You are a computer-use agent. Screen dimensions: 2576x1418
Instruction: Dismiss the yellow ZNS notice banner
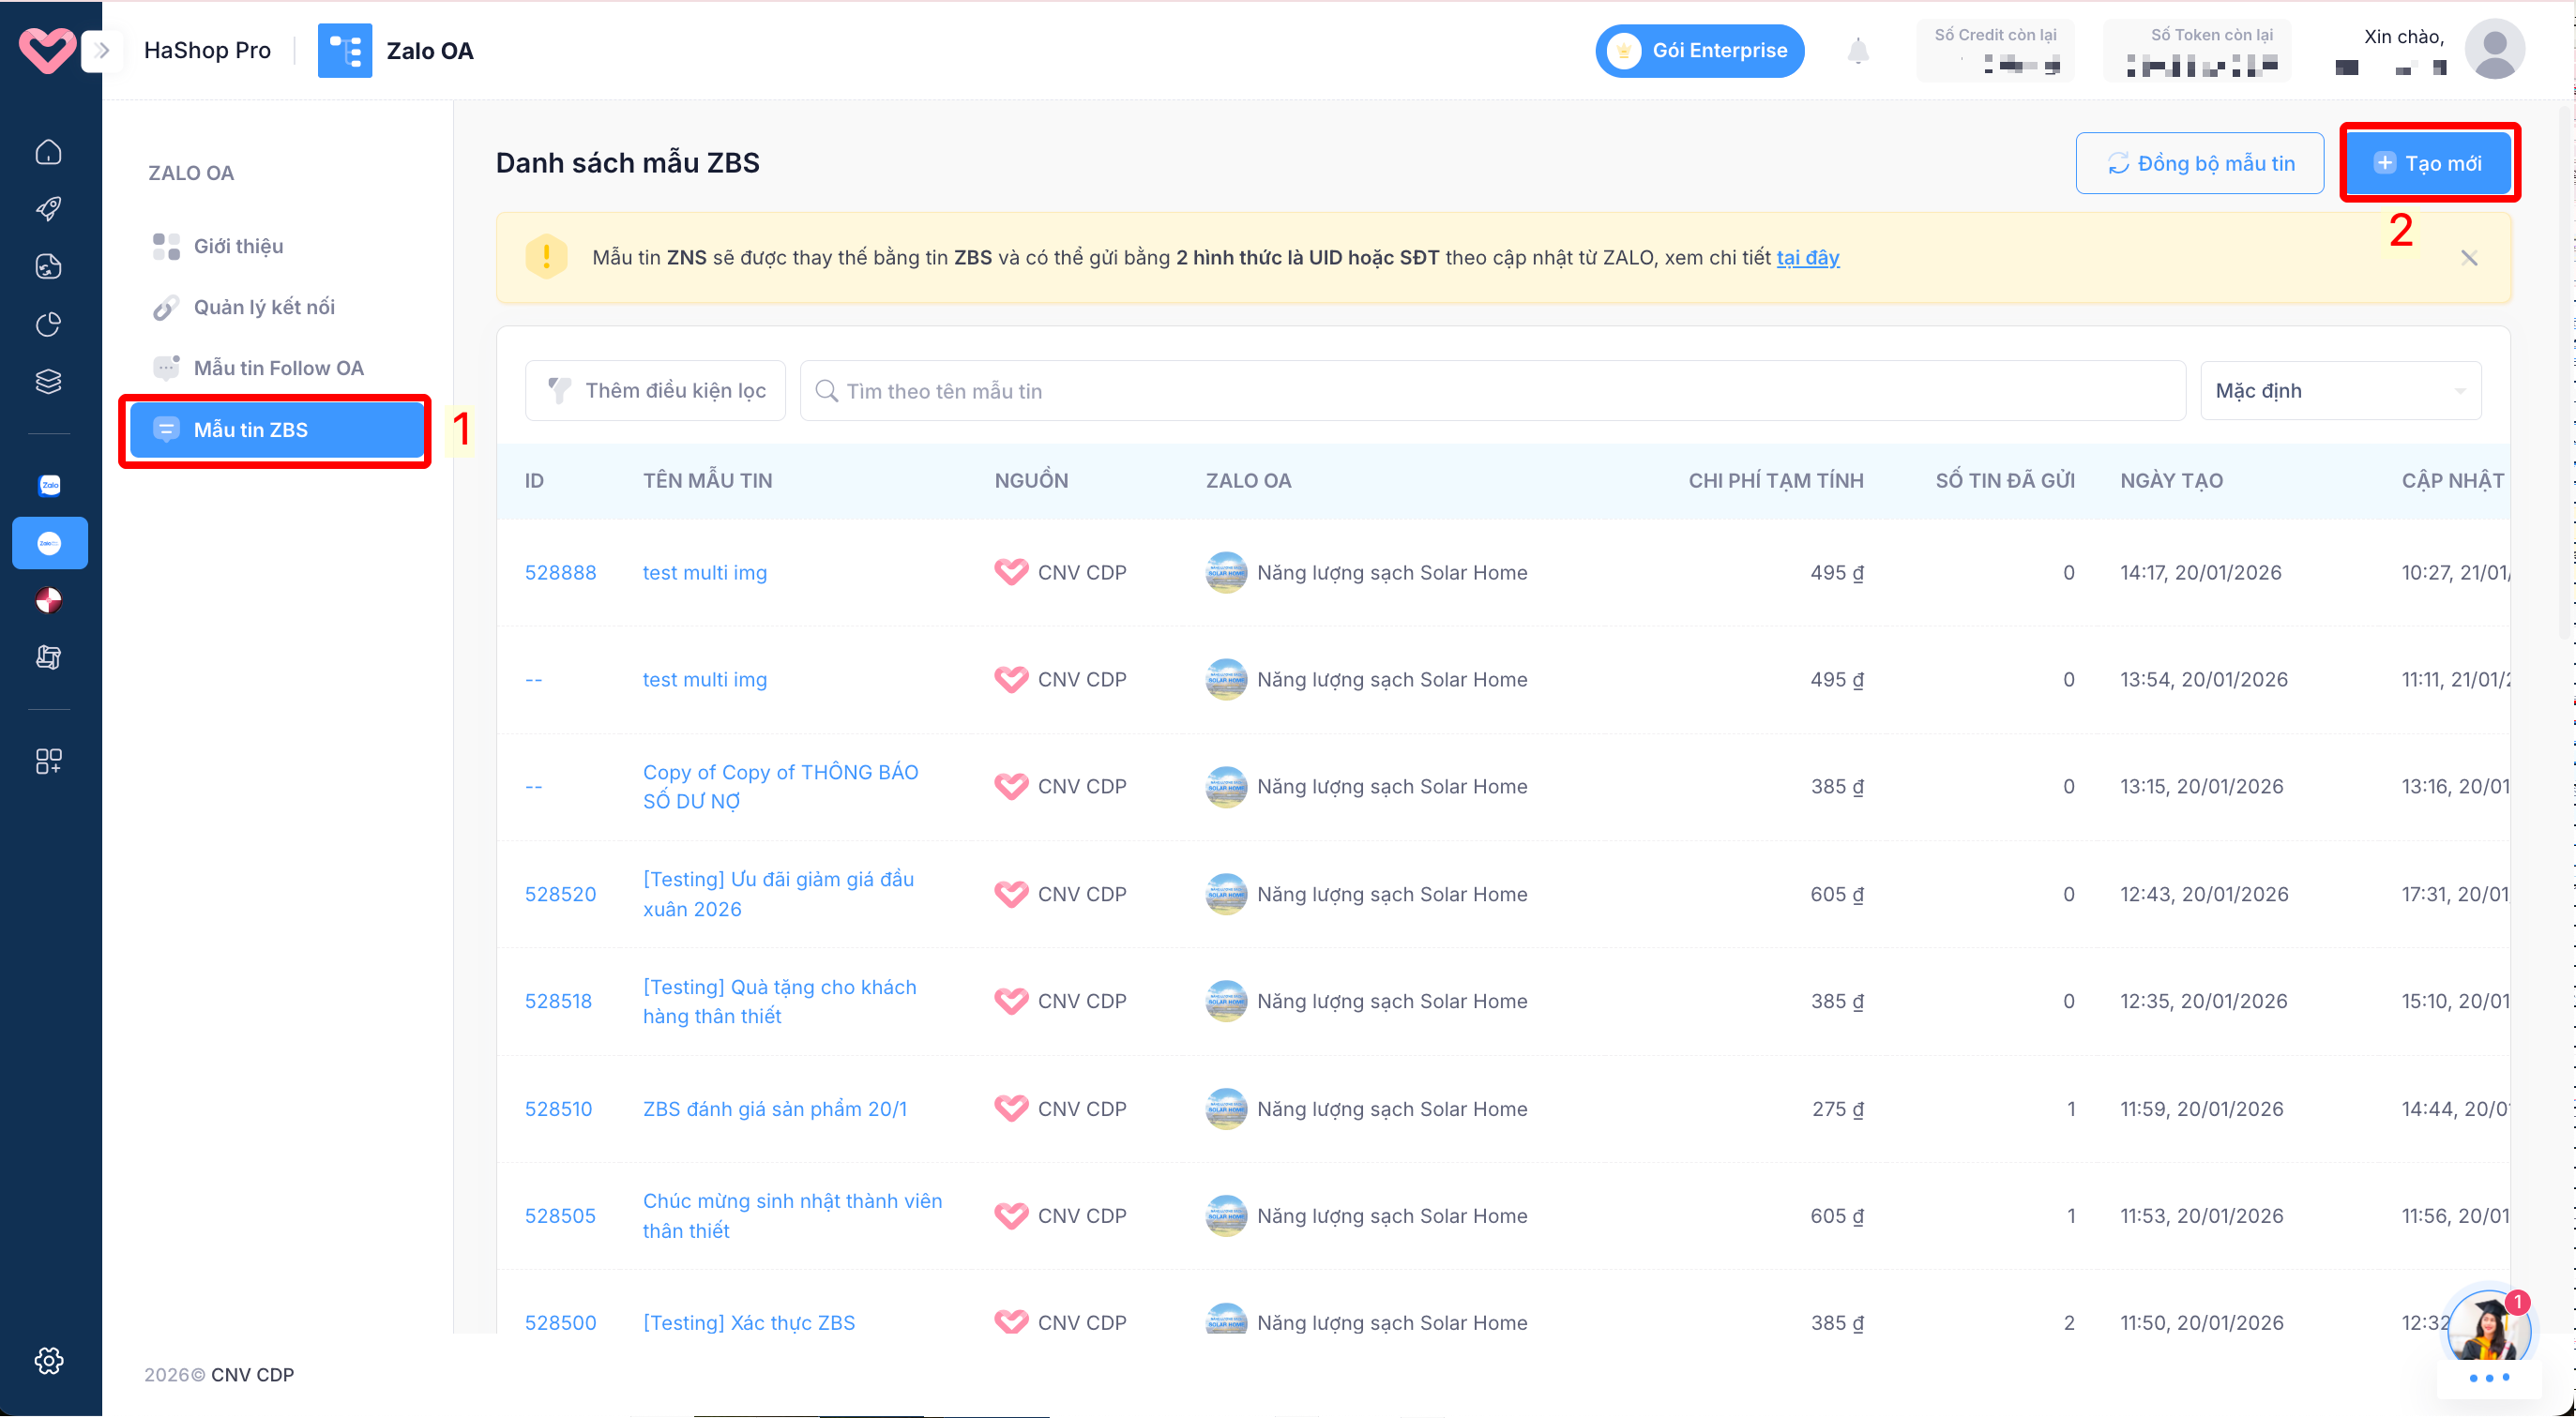(2468, 258)
